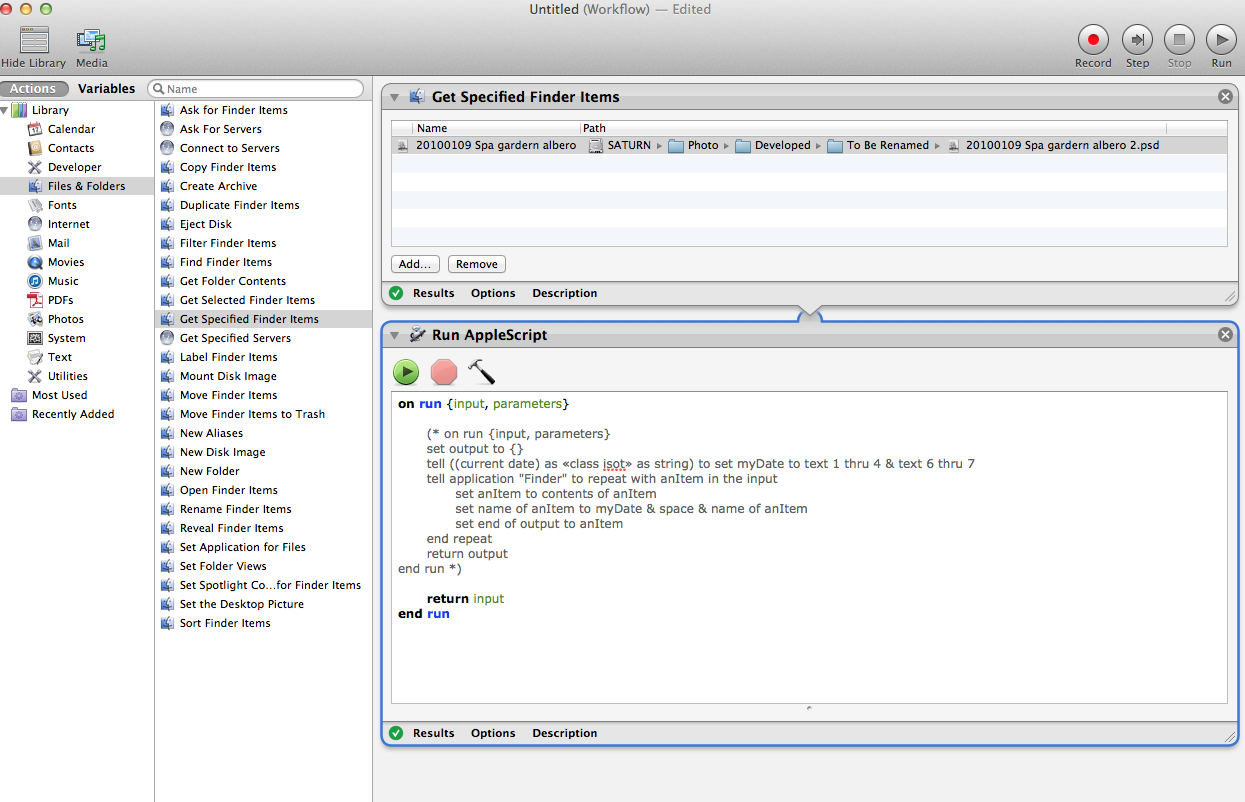
Task: Collapse the Library disclosure triangle
Action: [5, 110]
